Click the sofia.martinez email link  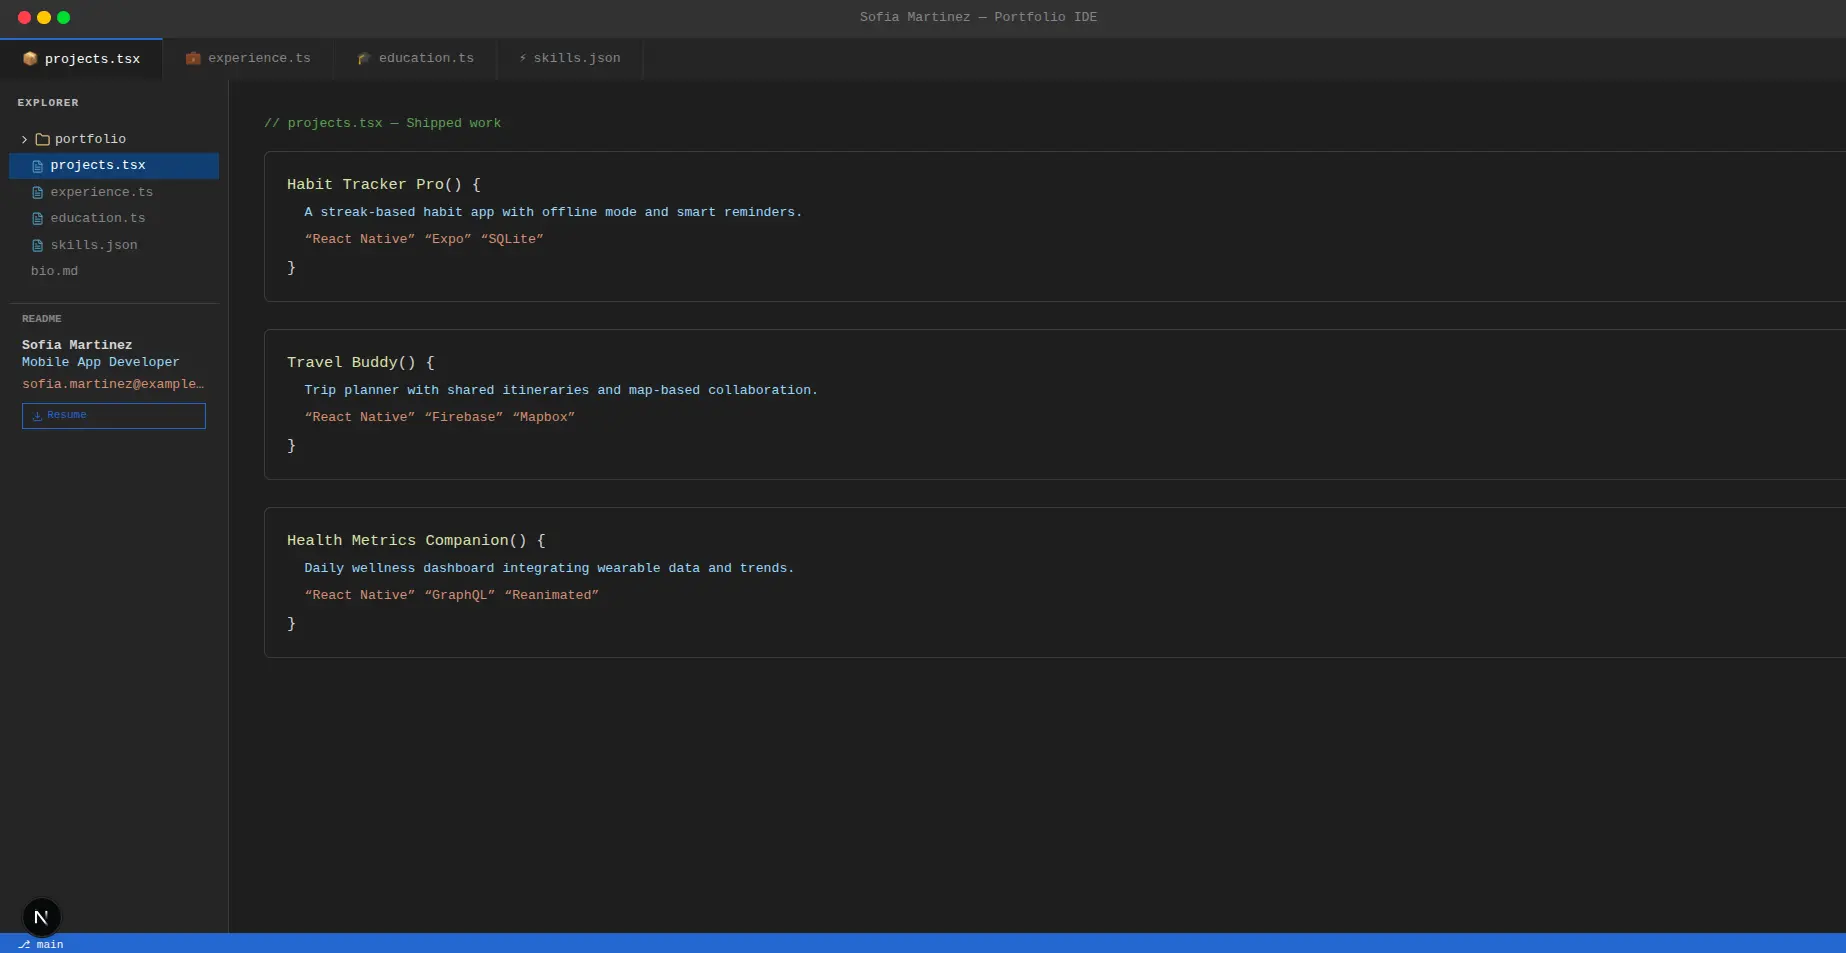113,384
